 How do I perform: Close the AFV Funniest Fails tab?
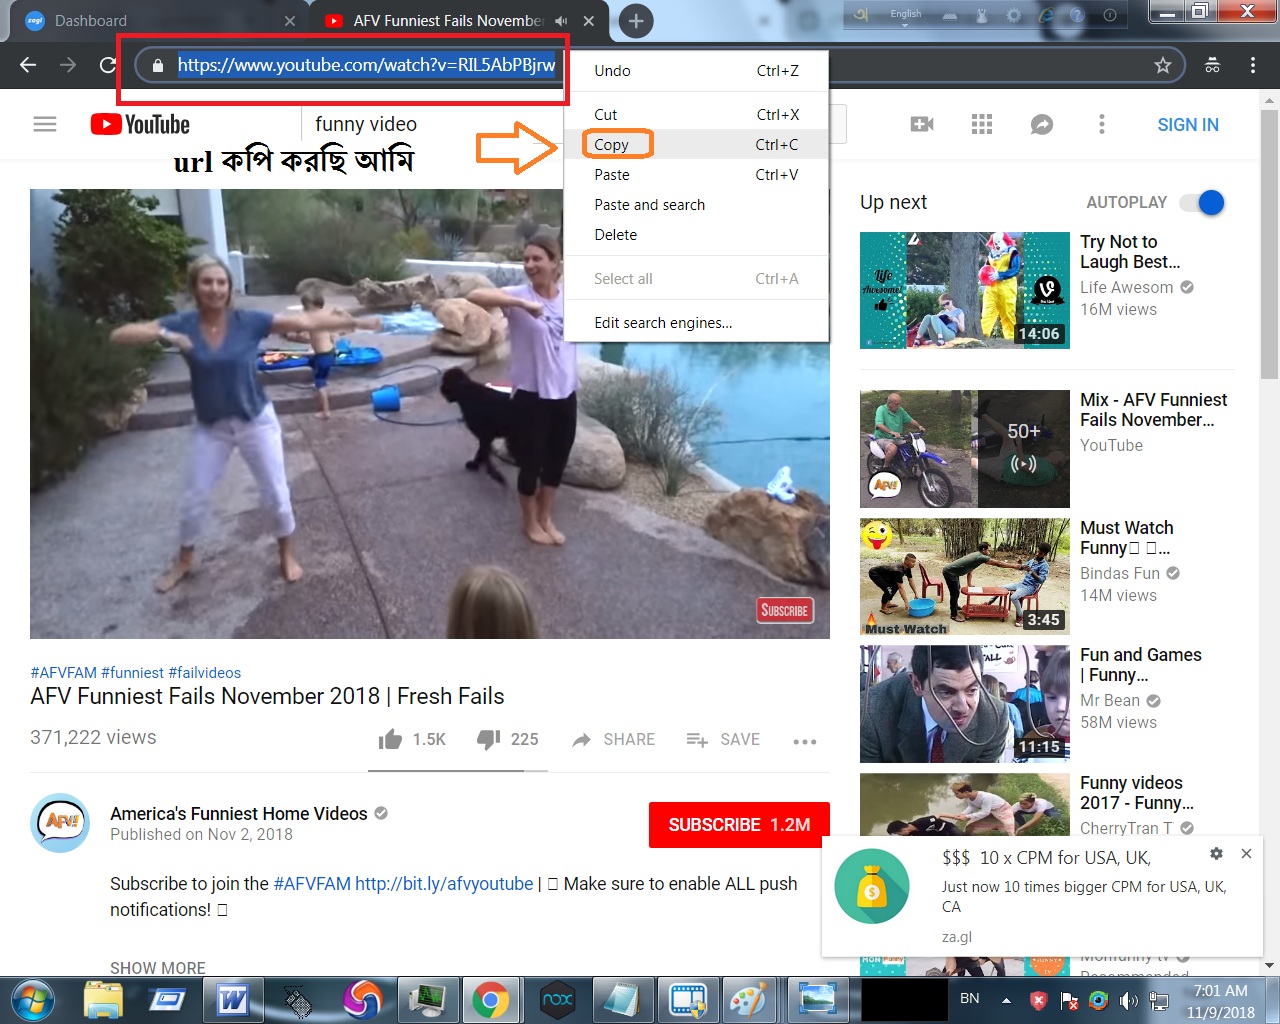[589, 21]
